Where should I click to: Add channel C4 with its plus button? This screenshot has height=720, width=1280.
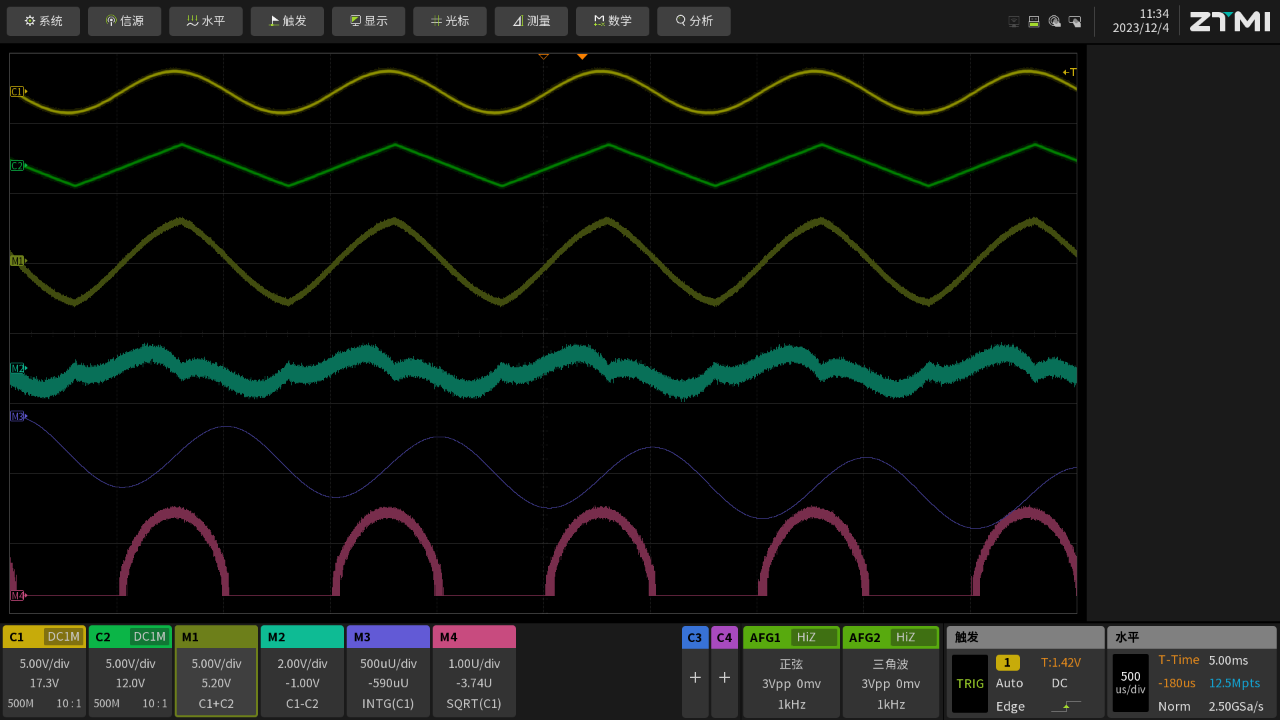coord(724,677)
